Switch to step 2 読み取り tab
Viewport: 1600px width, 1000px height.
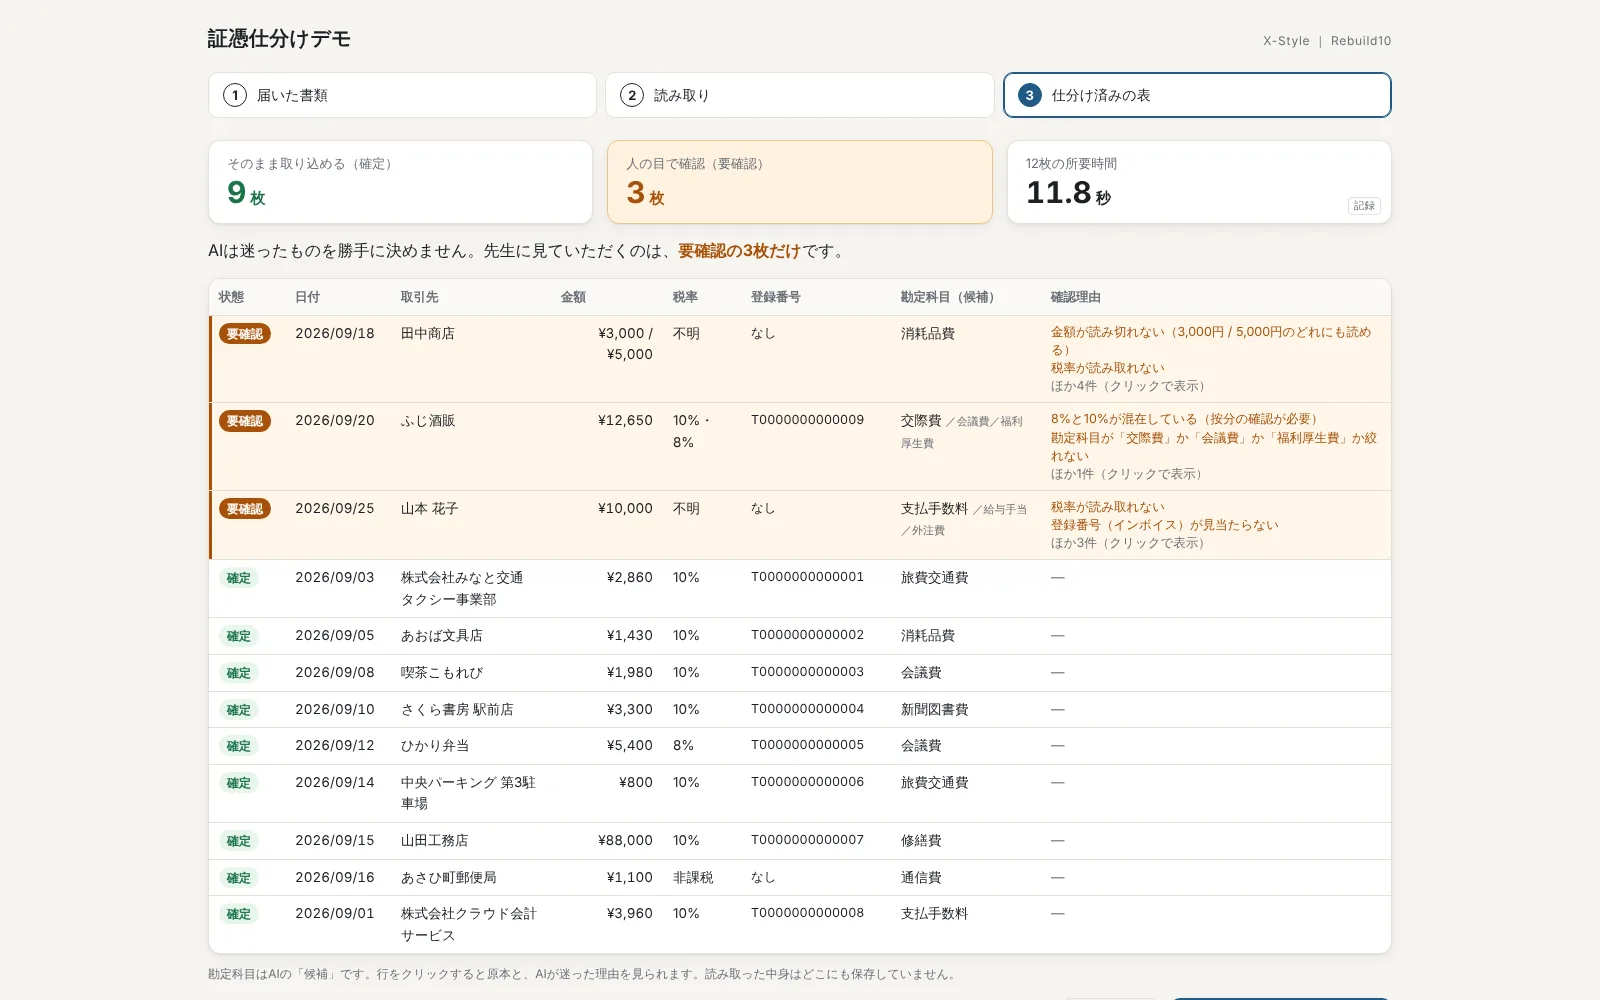(x=799, y=95)
